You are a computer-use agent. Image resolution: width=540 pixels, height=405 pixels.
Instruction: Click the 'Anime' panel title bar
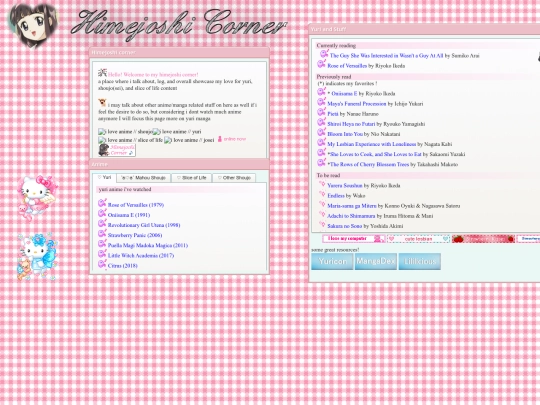179,164
